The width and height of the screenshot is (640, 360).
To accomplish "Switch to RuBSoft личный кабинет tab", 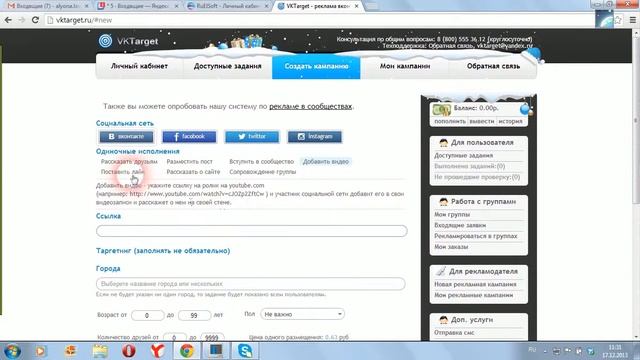I will 227,6.
